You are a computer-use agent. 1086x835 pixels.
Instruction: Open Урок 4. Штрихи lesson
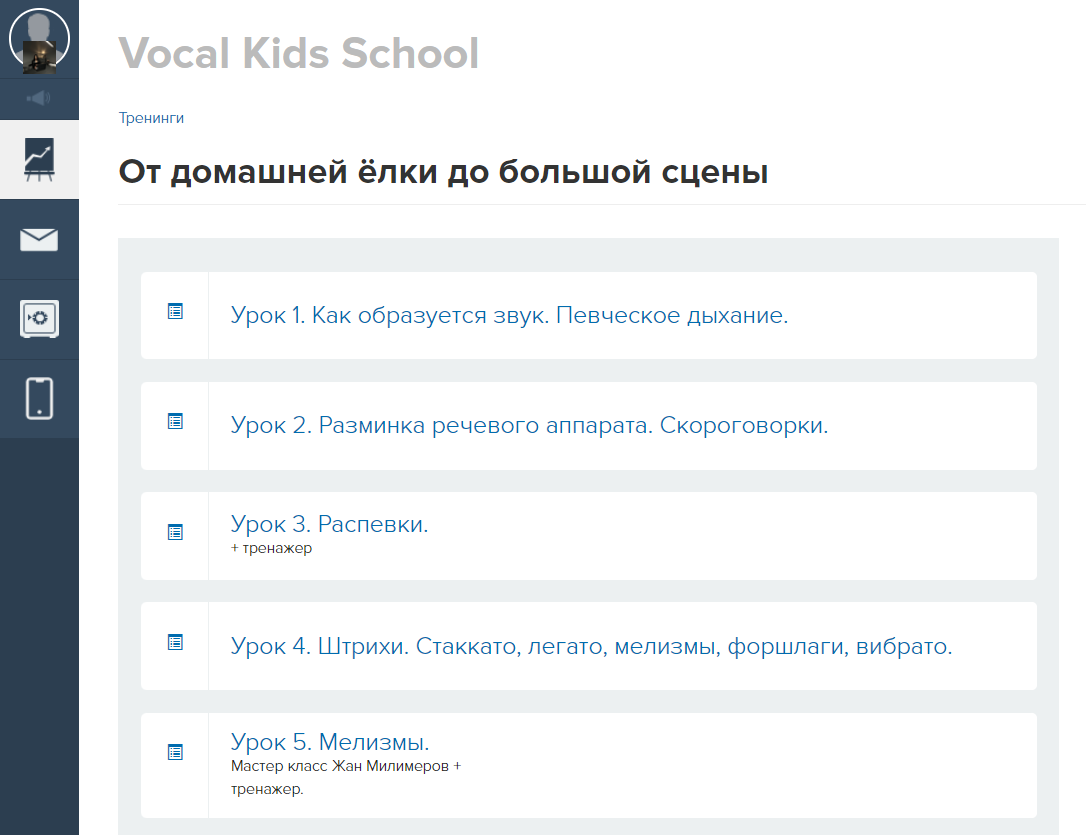click(x=591, y=646)
